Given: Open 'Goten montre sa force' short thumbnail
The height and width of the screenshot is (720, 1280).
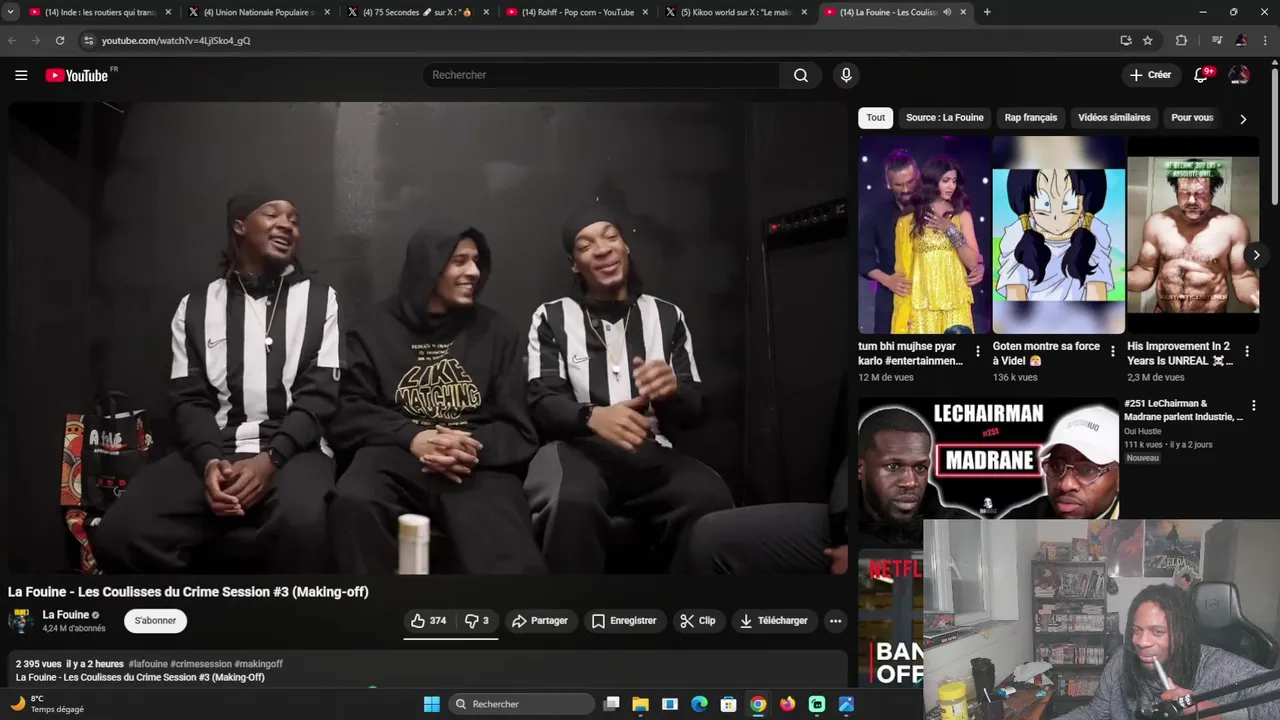Looking at the screenshot, I should pyautogui.click(x=1058, y=235).
